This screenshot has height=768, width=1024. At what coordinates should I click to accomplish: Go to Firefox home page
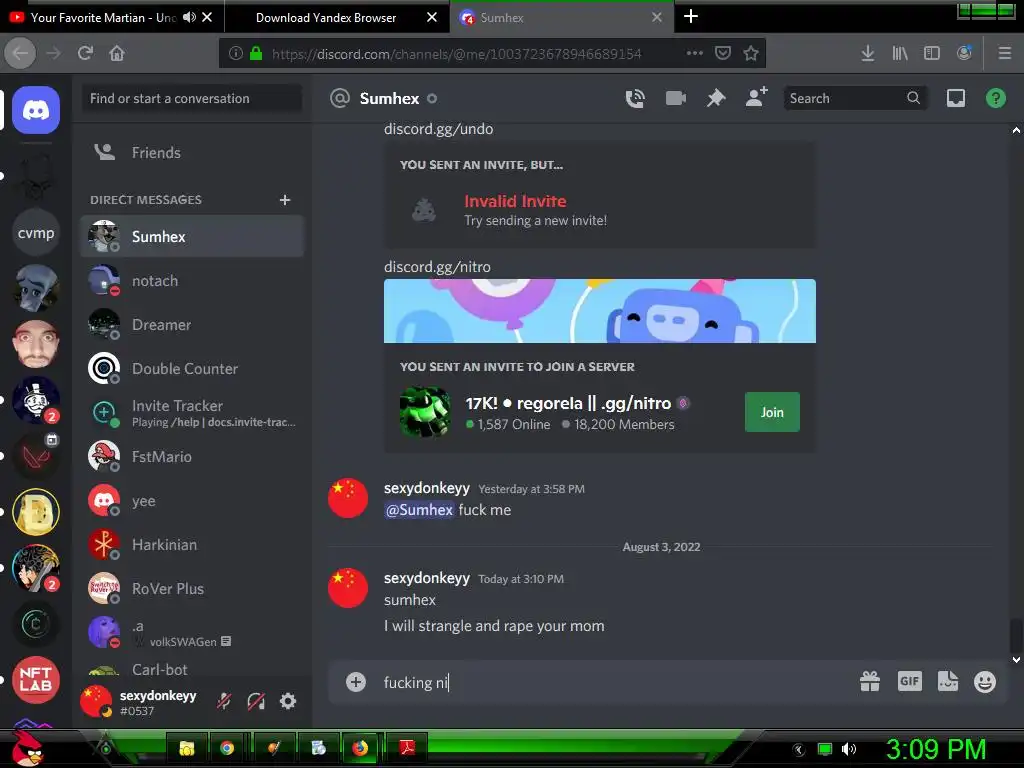point(117,53)
